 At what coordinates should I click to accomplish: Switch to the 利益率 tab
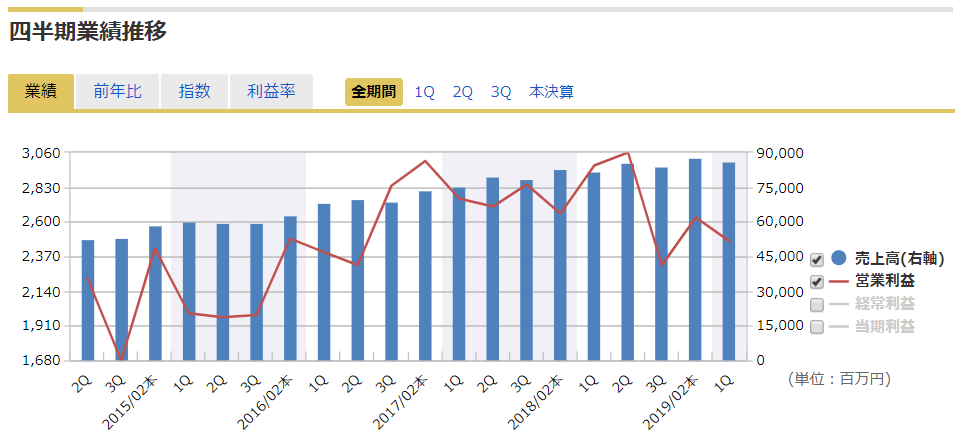(x=271, y=92)
